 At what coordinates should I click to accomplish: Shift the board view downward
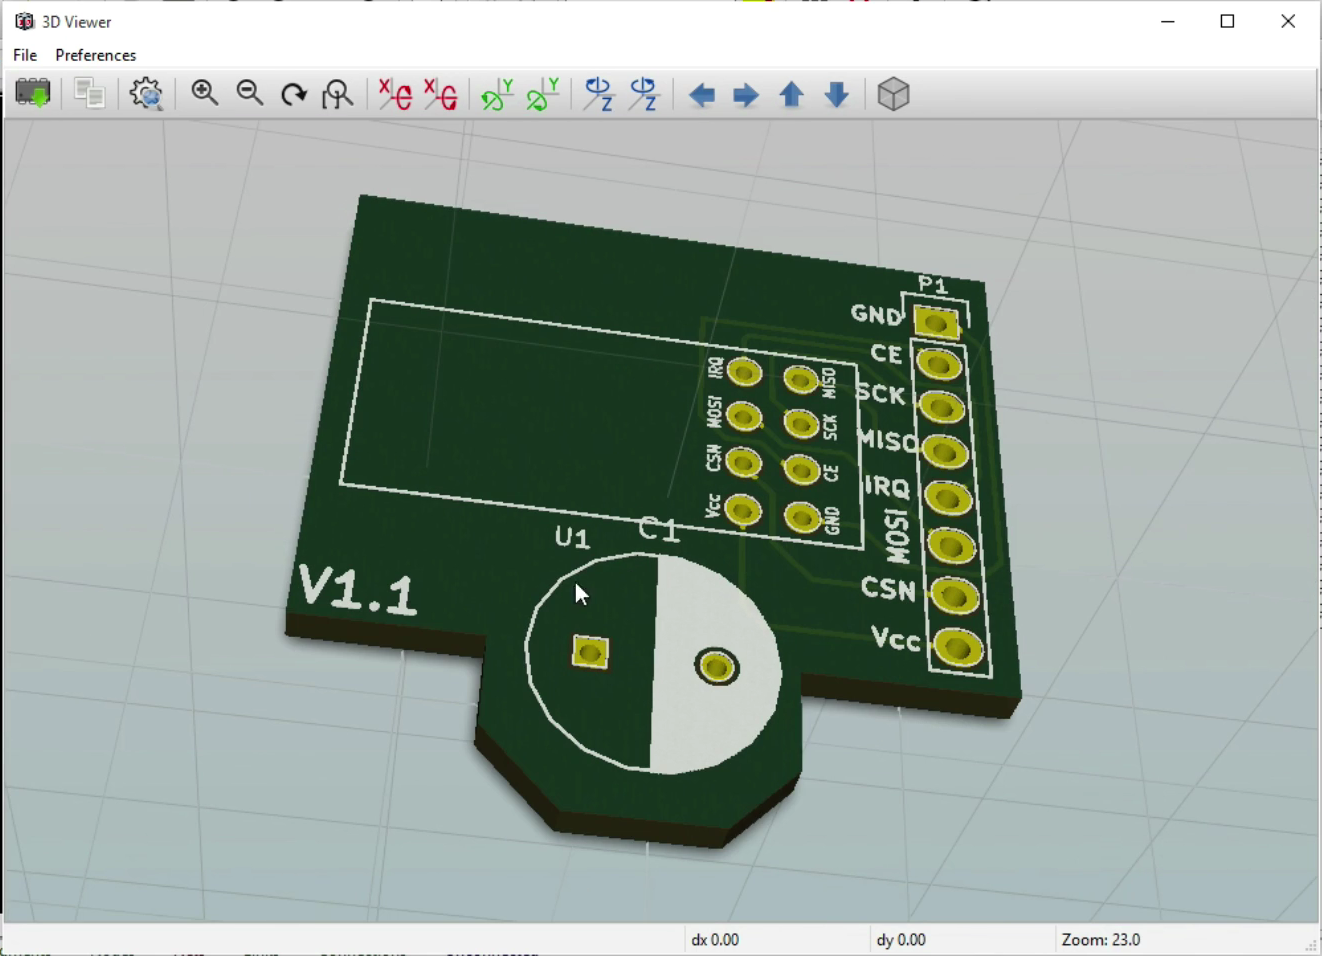tap(836, 93)
